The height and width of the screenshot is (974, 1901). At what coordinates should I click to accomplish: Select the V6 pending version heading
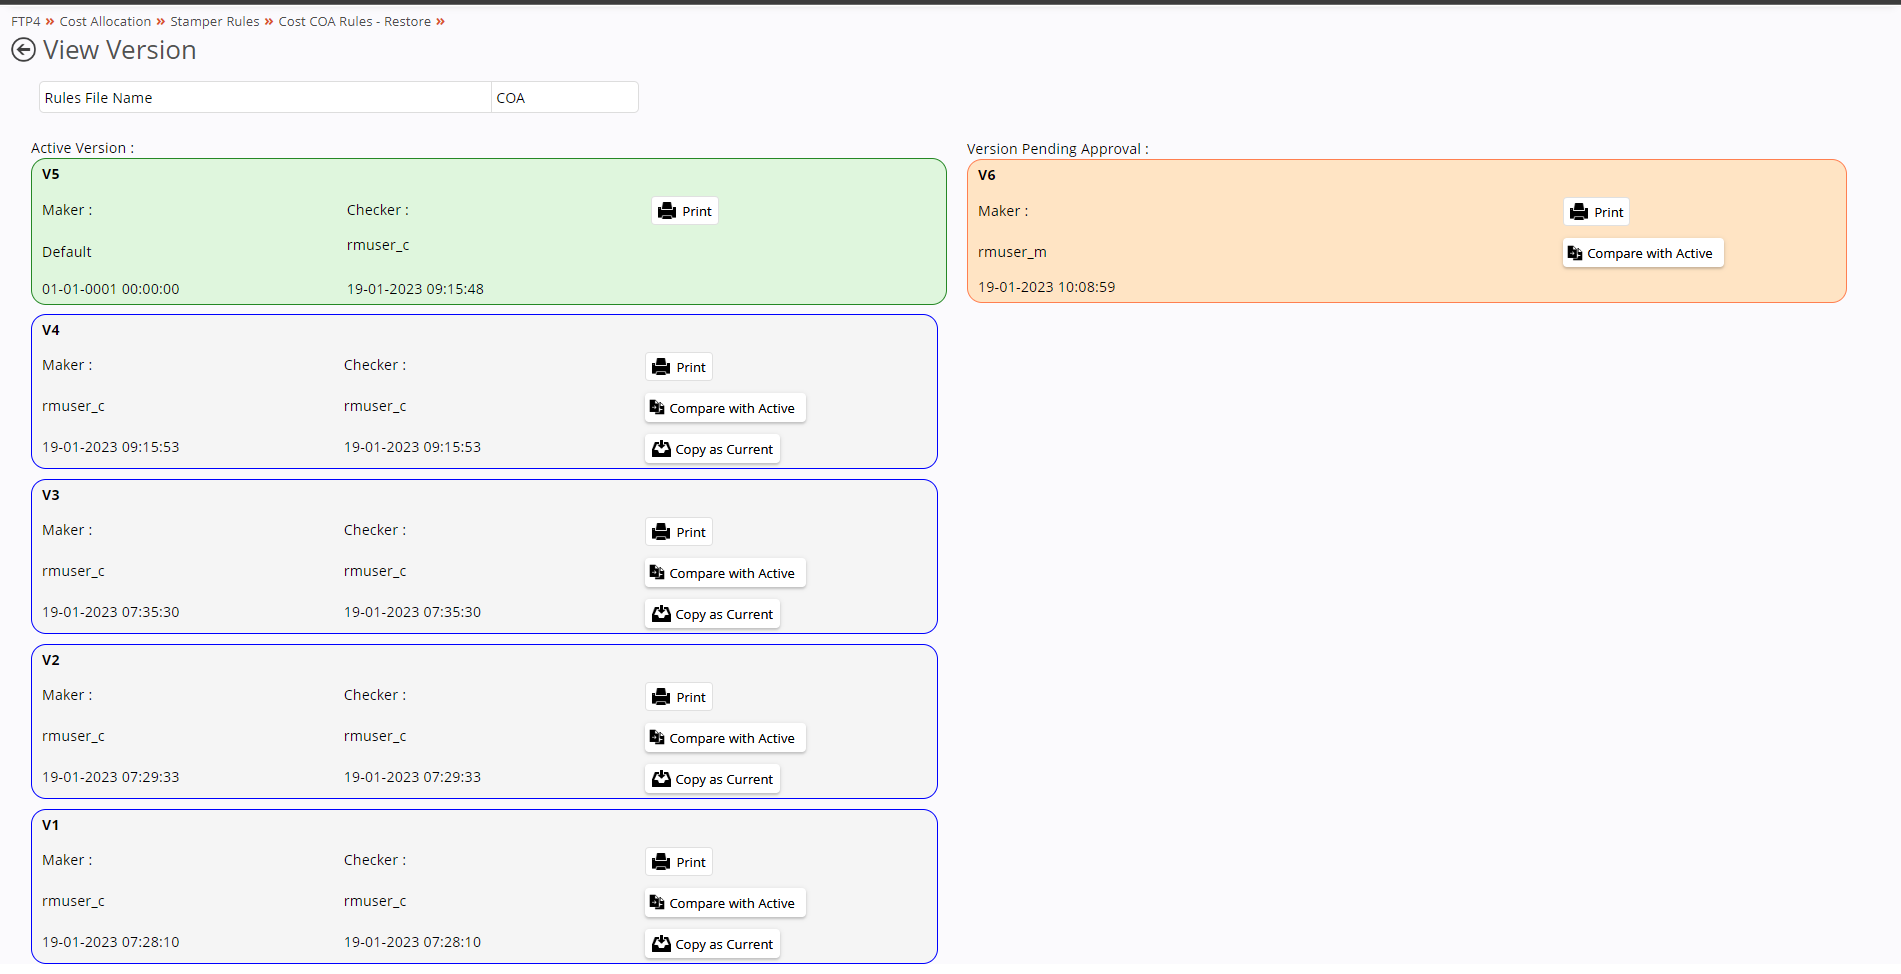pos(987,175)
